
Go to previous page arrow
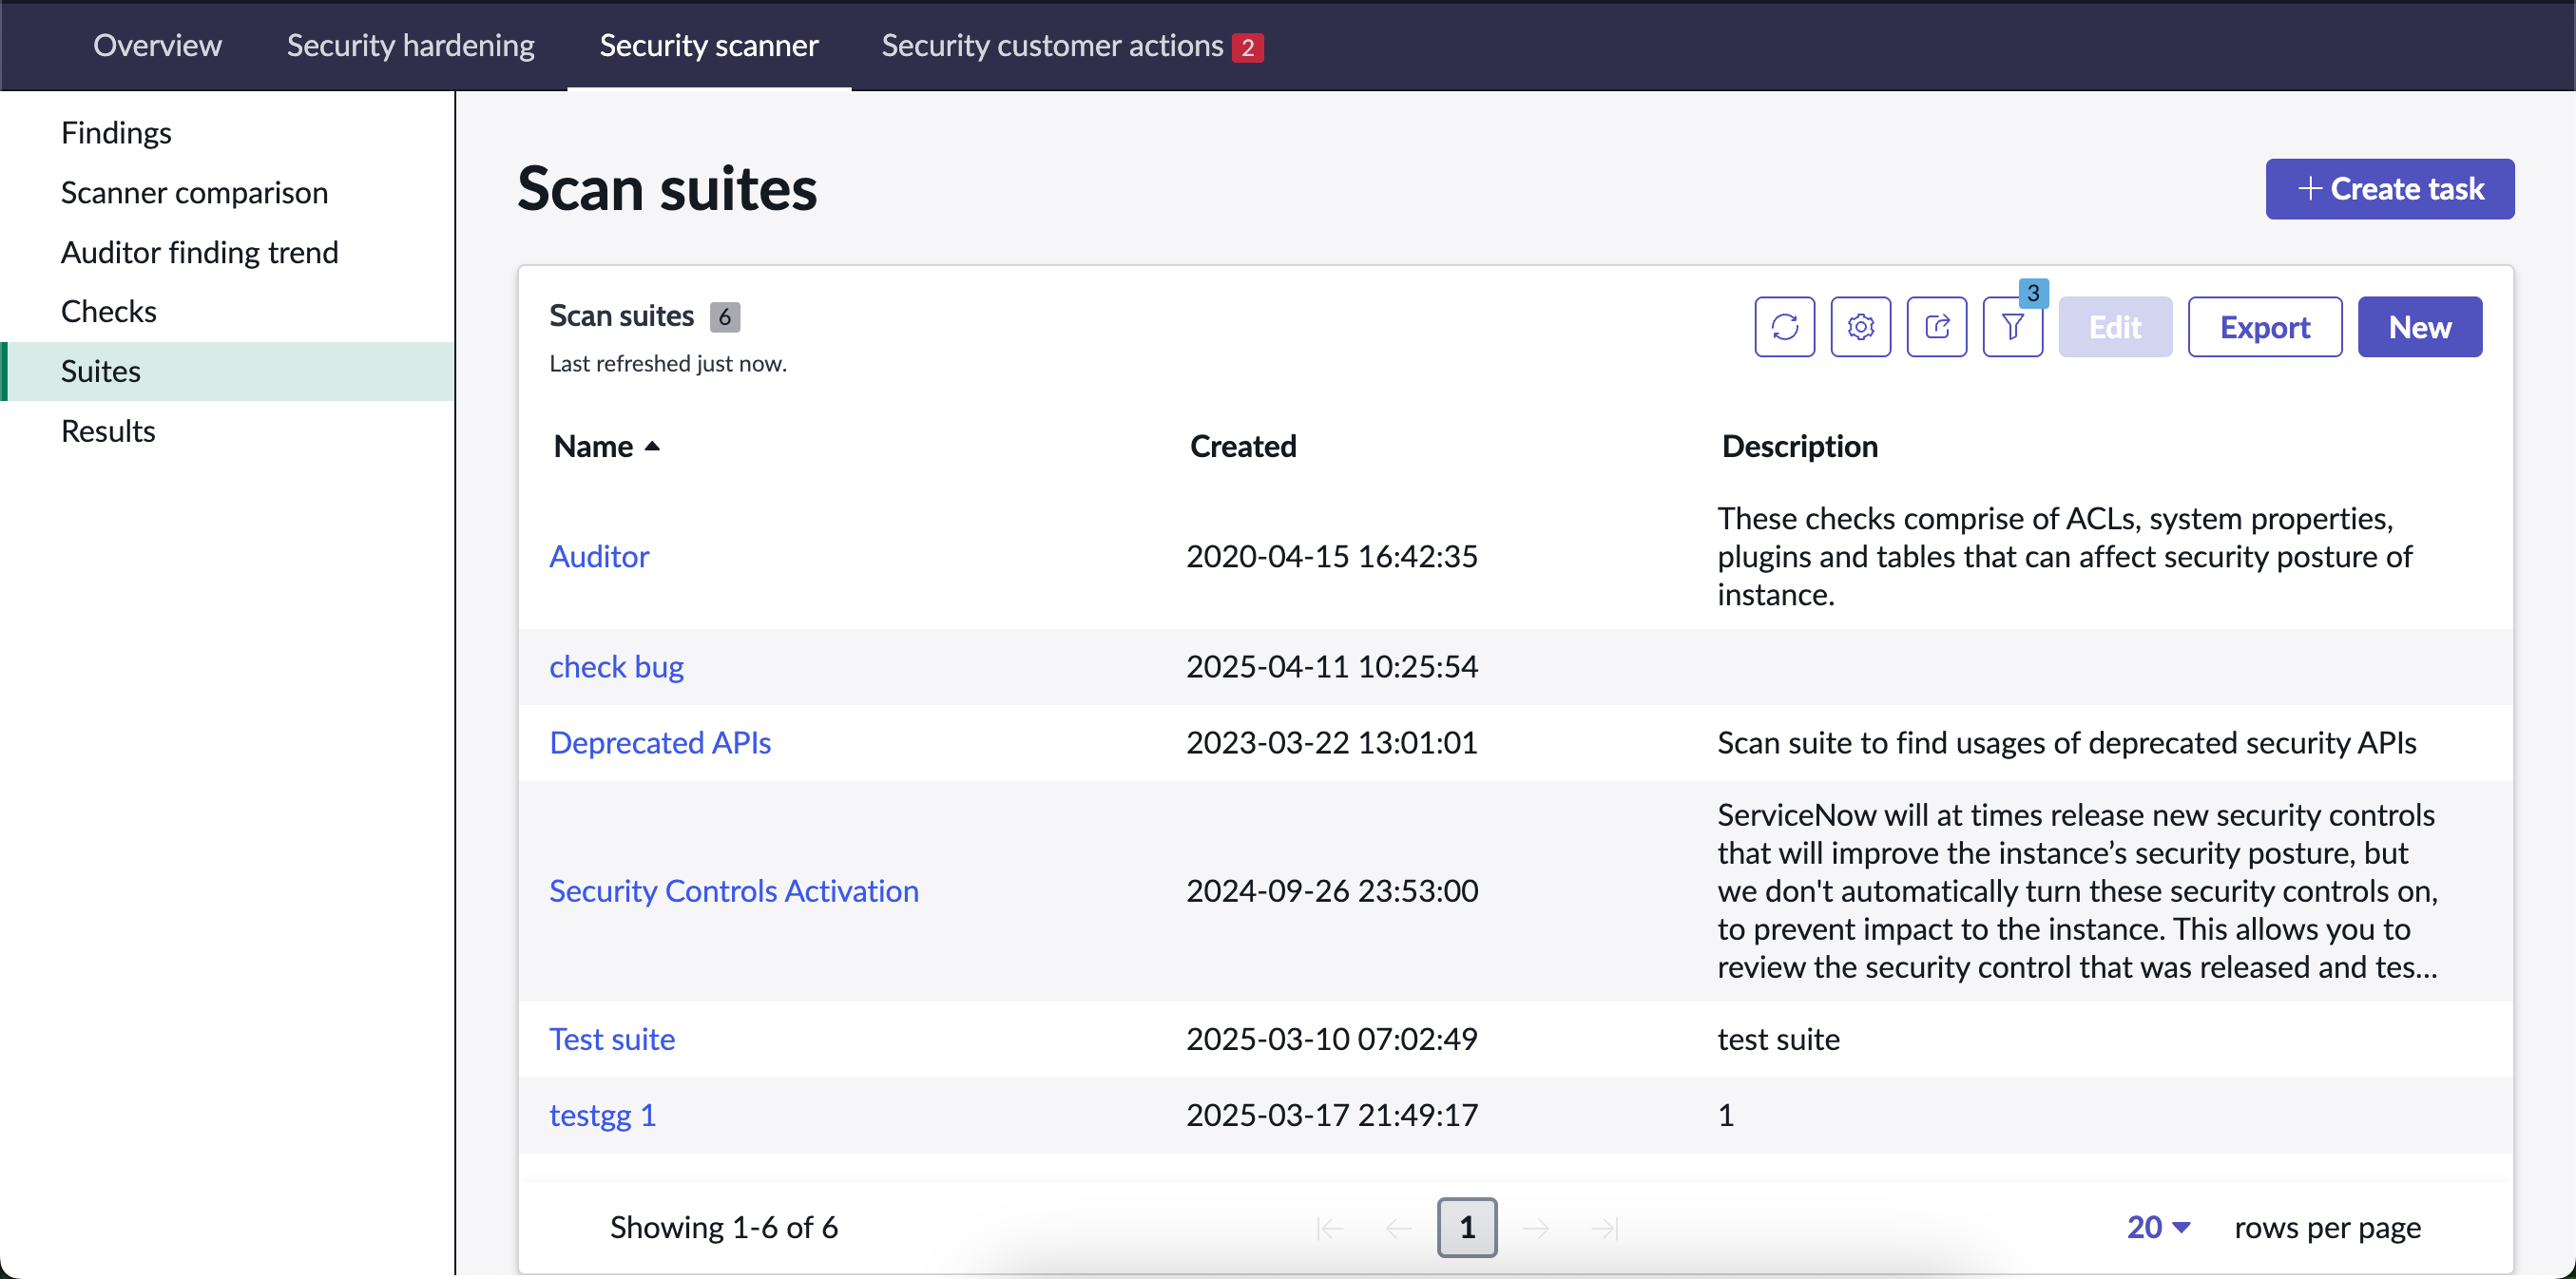pos(1398,1227)
